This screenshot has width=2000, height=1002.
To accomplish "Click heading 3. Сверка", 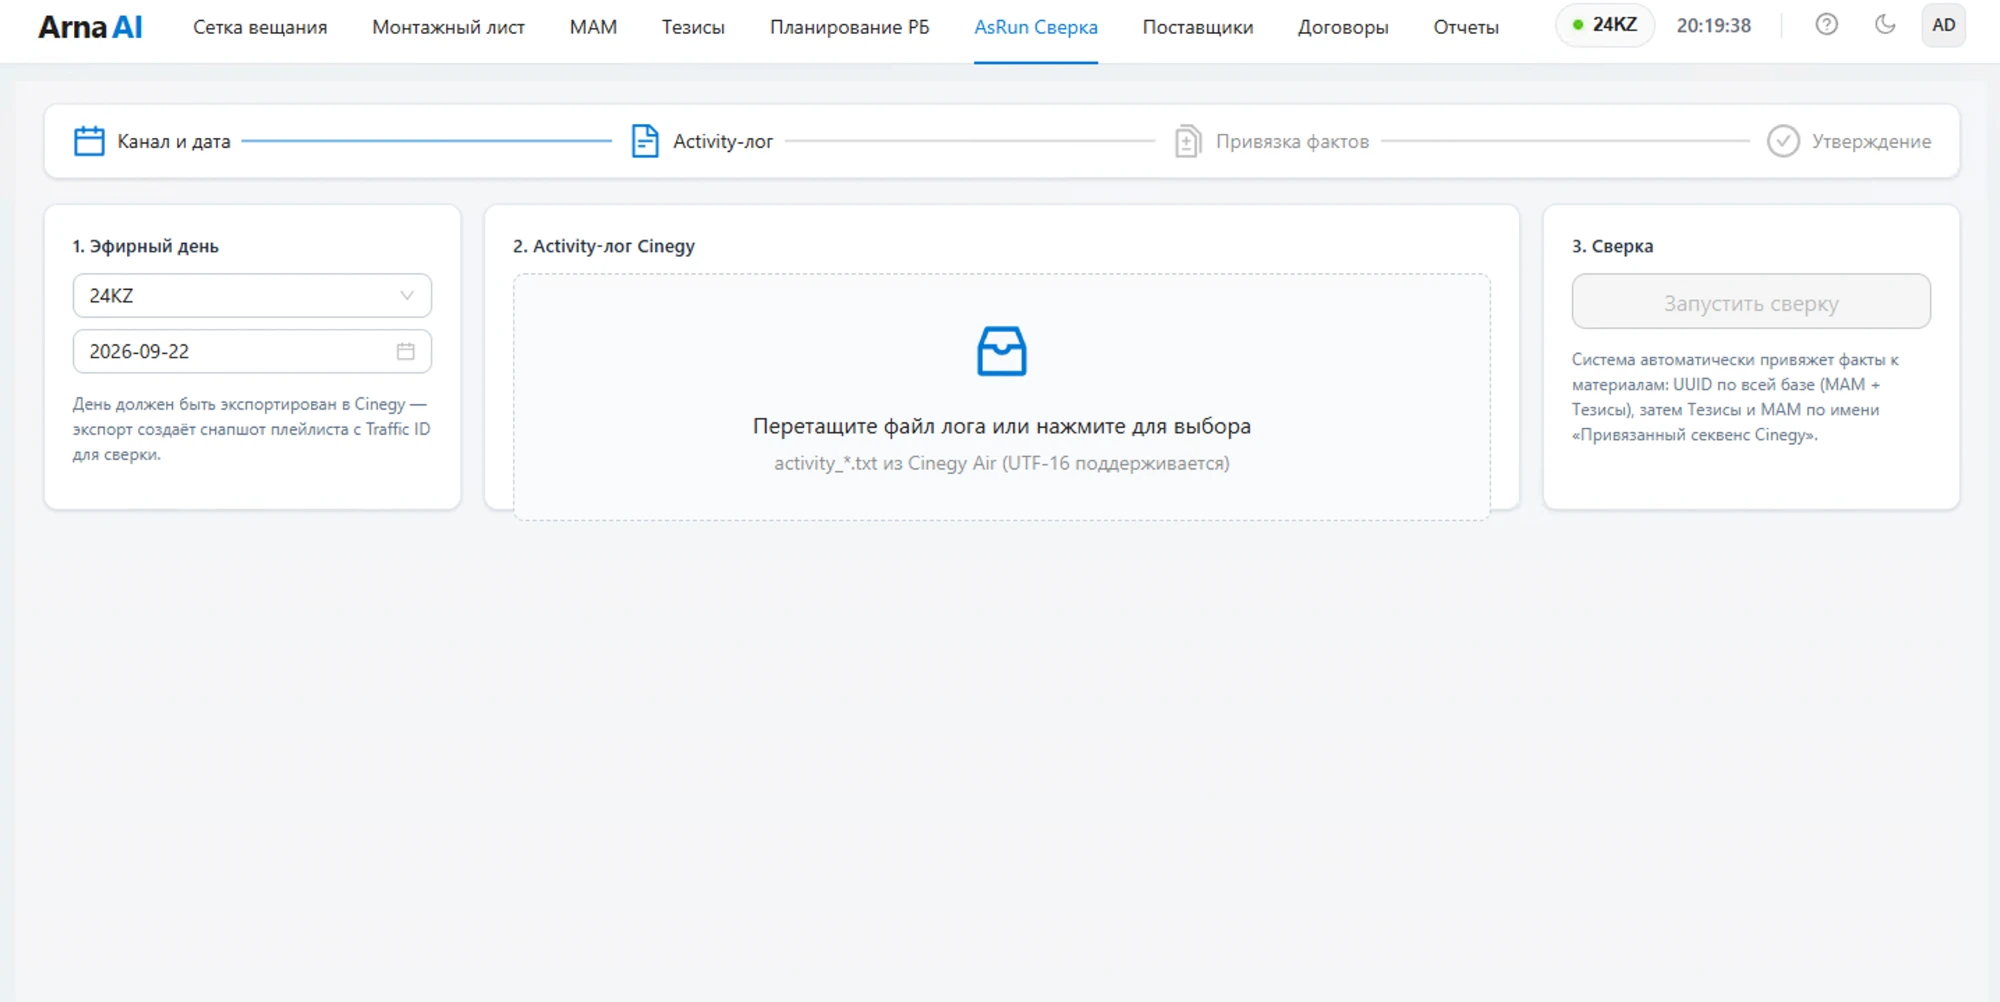I will click(x=1612, y=246).
